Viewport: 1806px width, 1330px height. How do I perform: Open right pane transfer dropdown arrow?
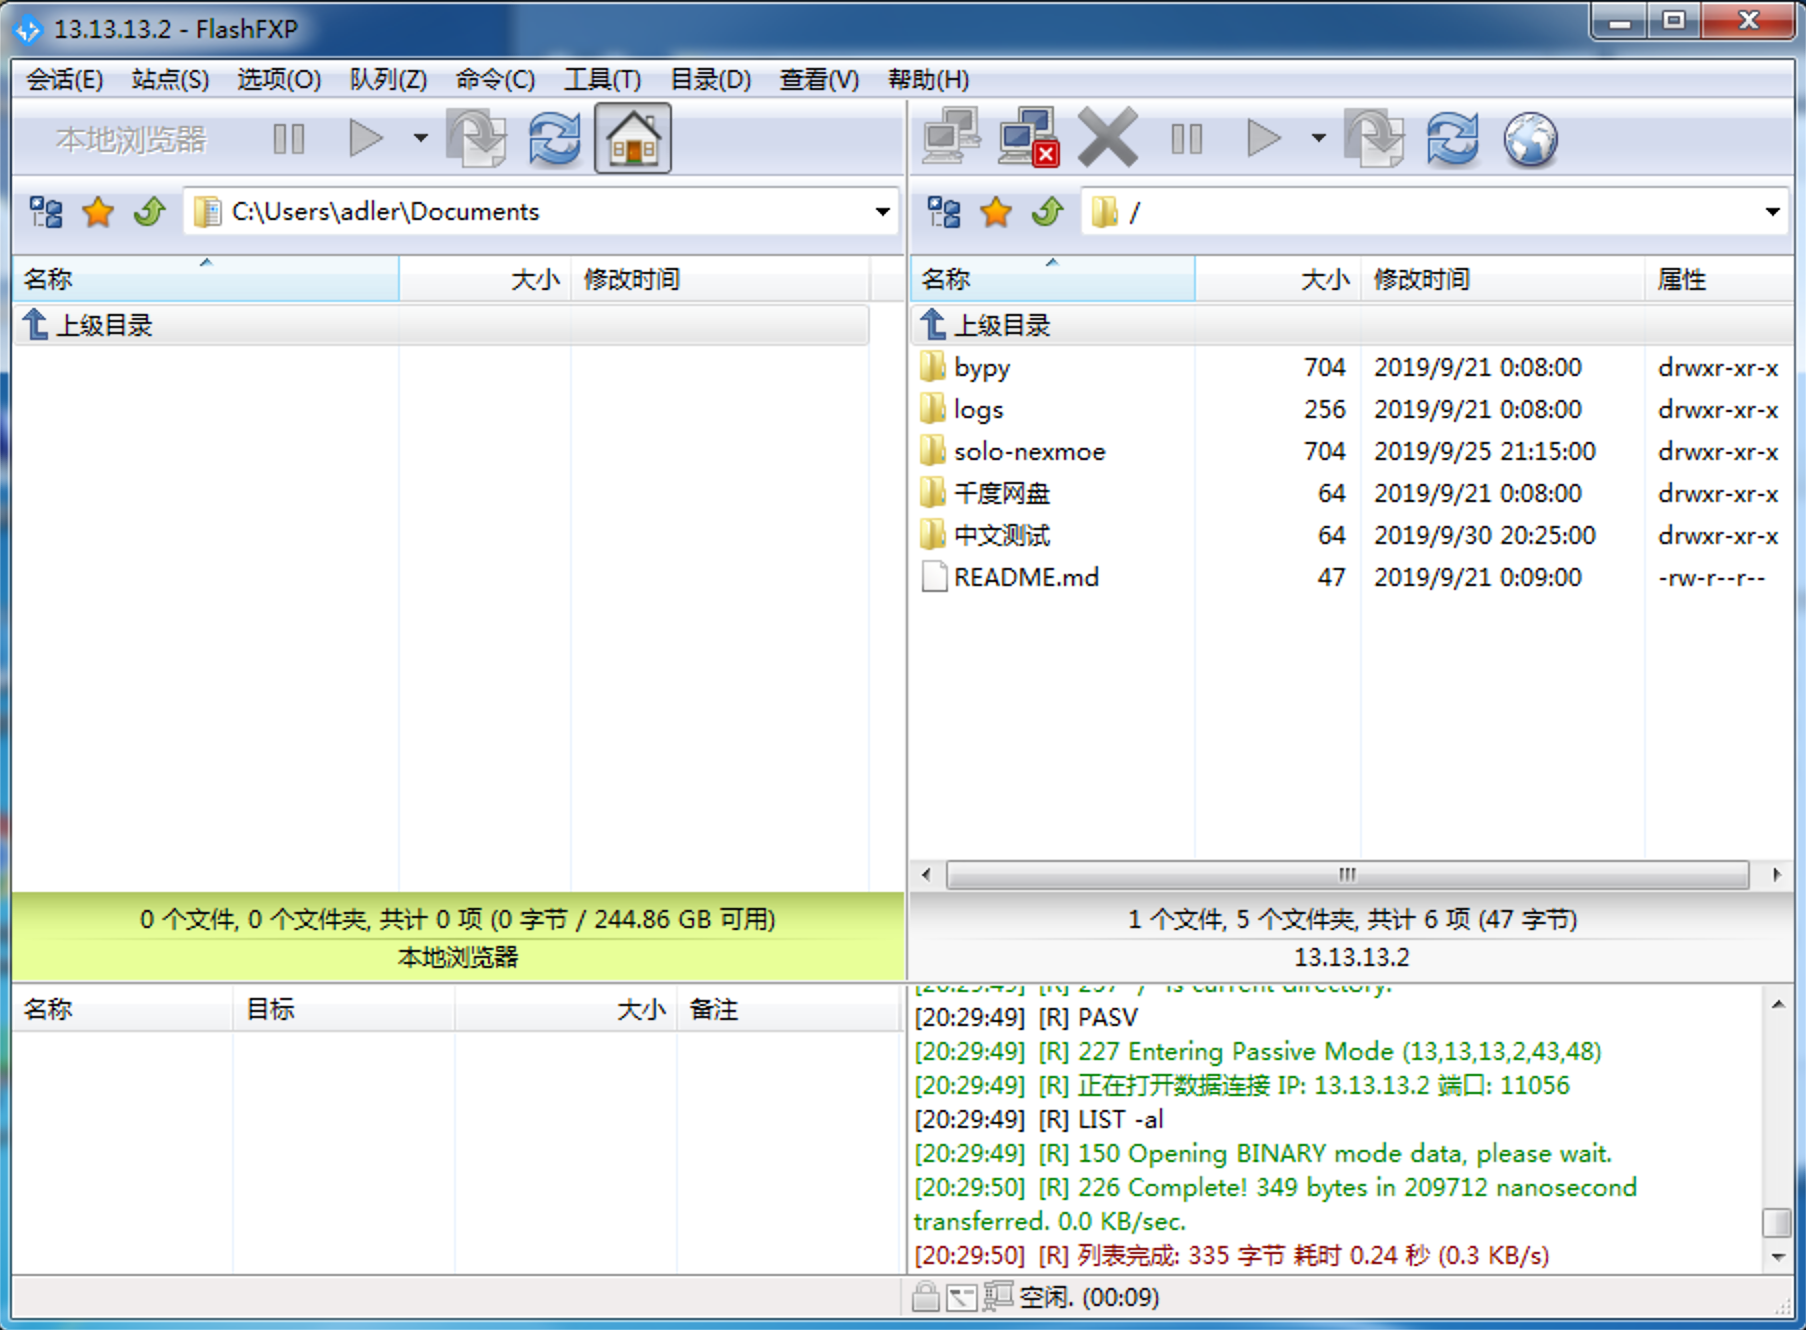click(x=1318, y=139)
